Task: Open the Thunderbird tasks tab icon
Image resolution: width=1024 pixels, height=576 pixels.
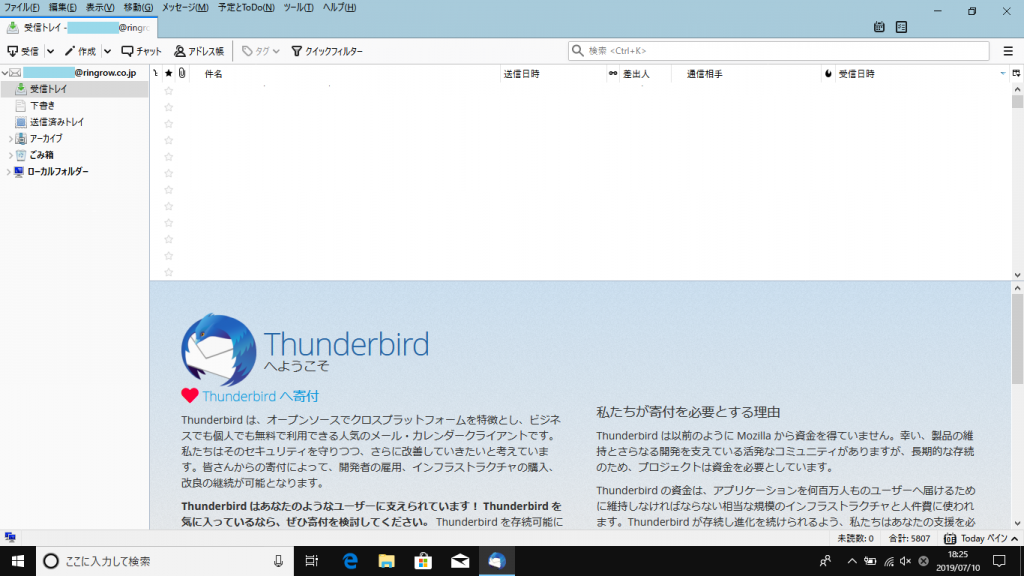Action: click(903, 27)
